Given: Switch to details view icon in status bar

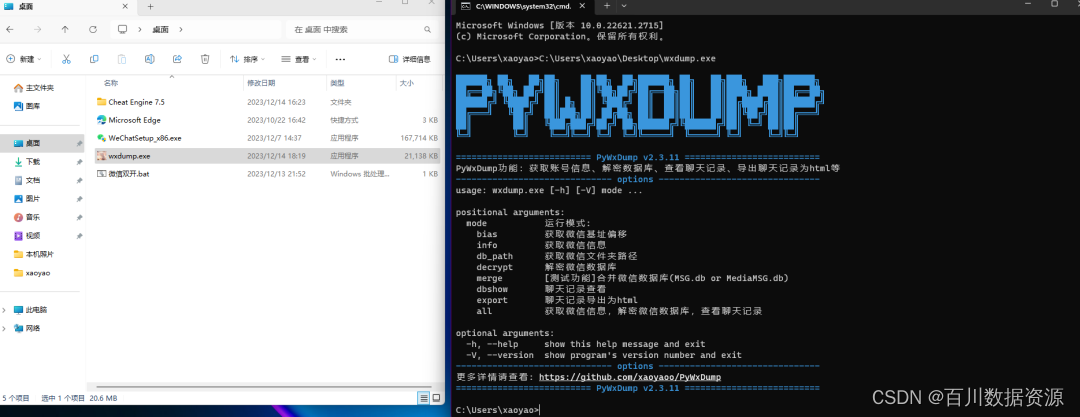Looking at the screenshot, I should point(424,398).
